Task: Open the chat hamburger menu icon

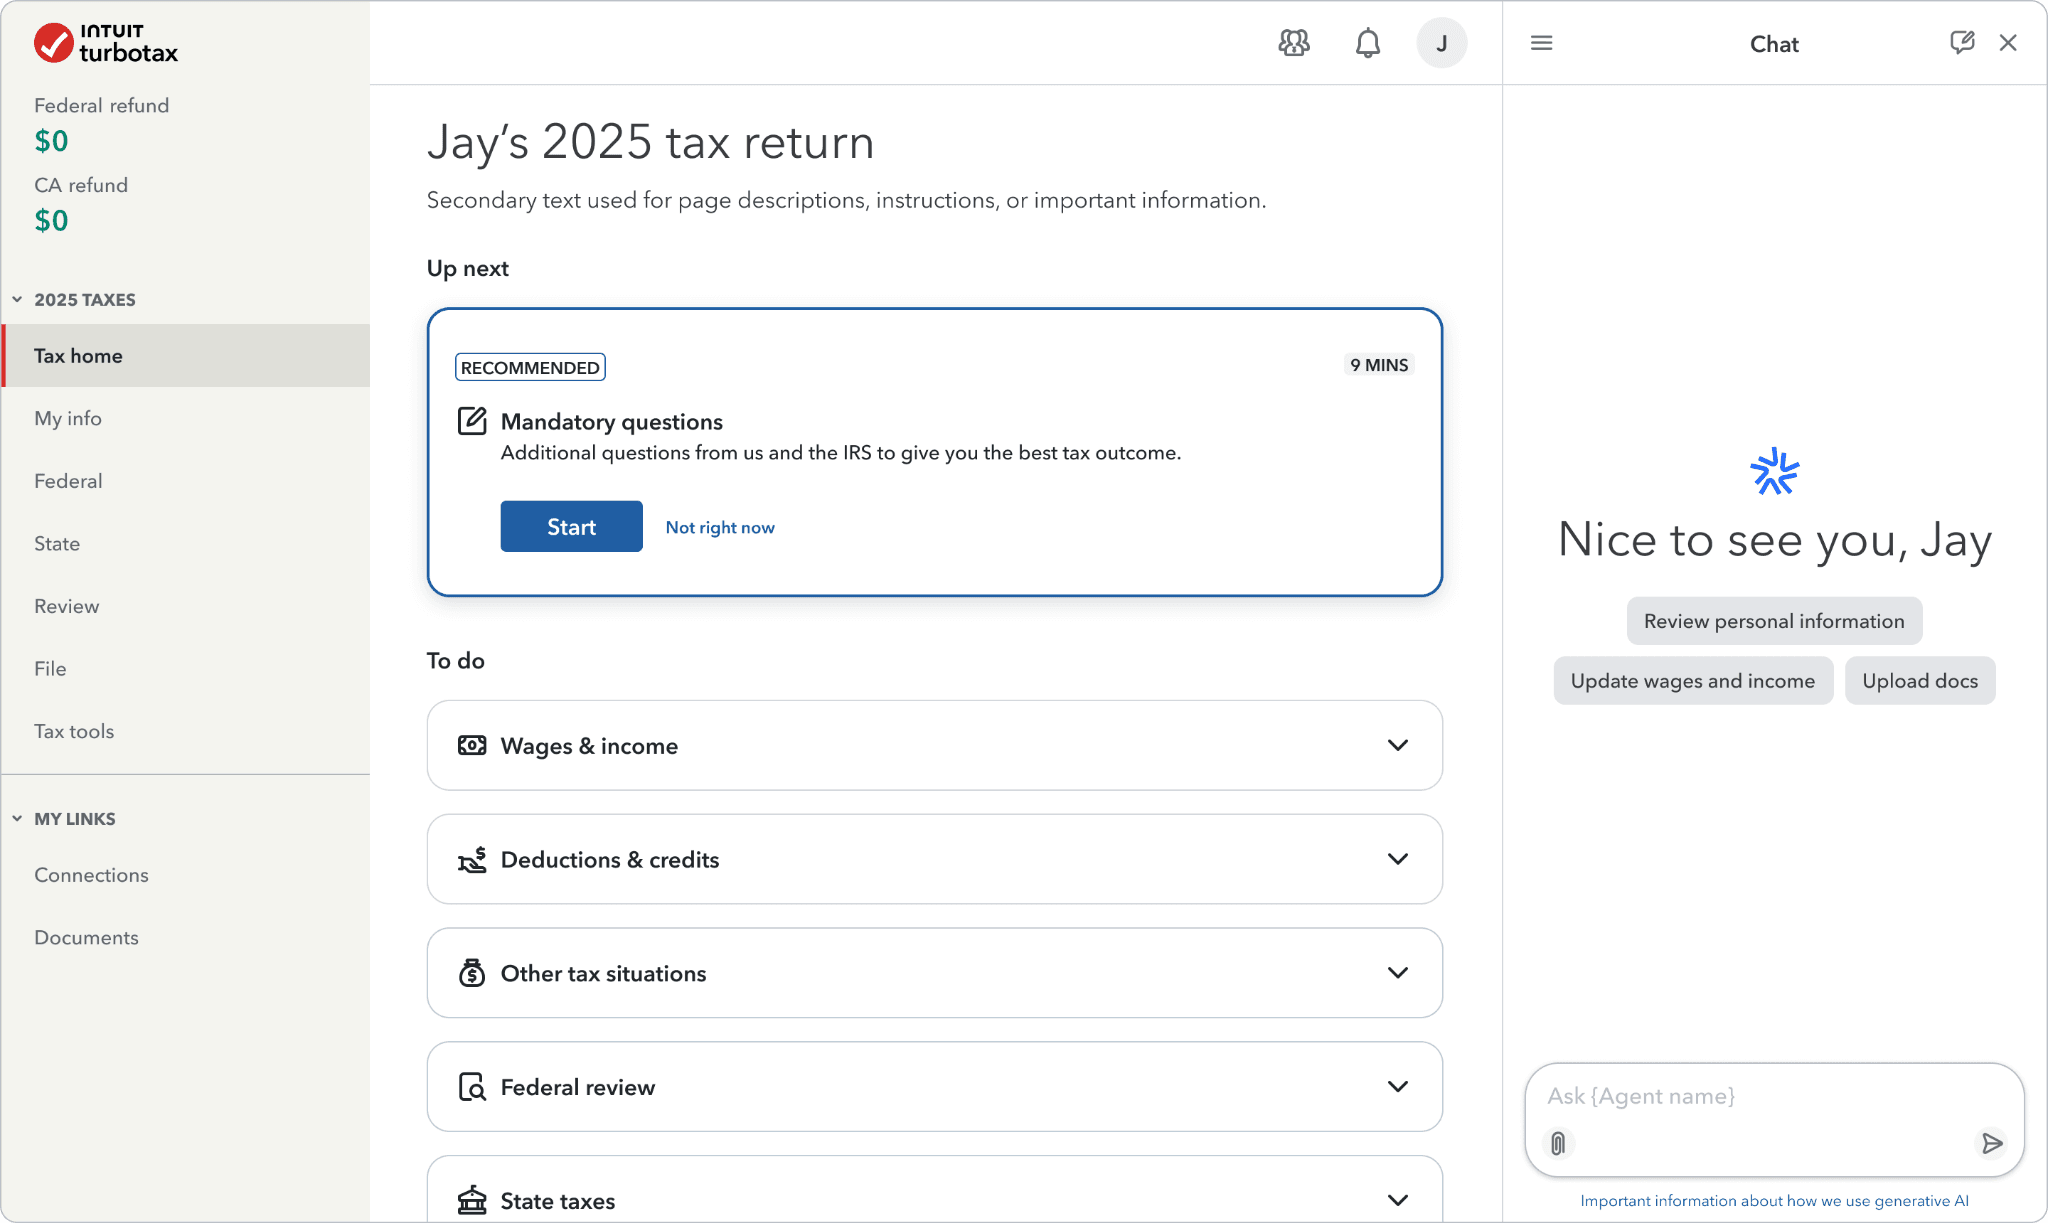Action: pyautogui.click(x=1542, y=43)
